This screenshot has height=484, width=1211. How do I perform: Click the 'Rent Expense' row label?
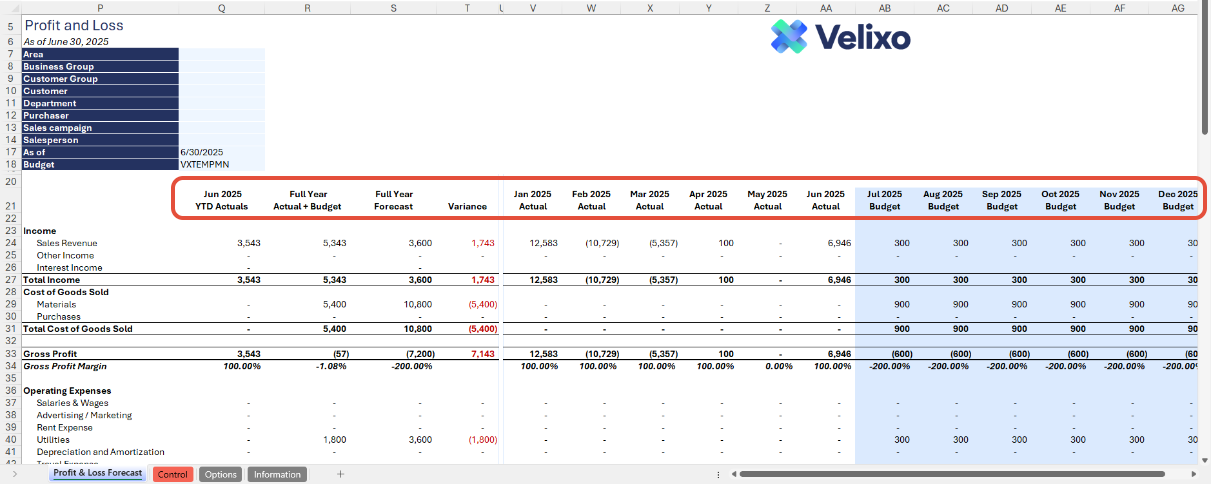click(65, 427)
